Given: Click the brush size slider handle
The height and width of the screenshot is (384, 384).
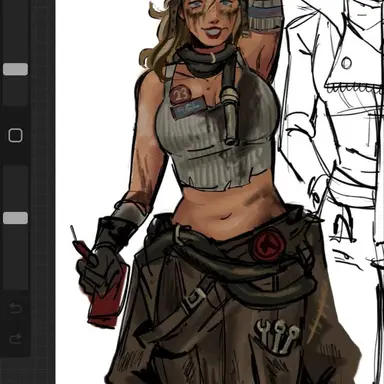Looking at the screenshot, I should [x=15, y=69].
